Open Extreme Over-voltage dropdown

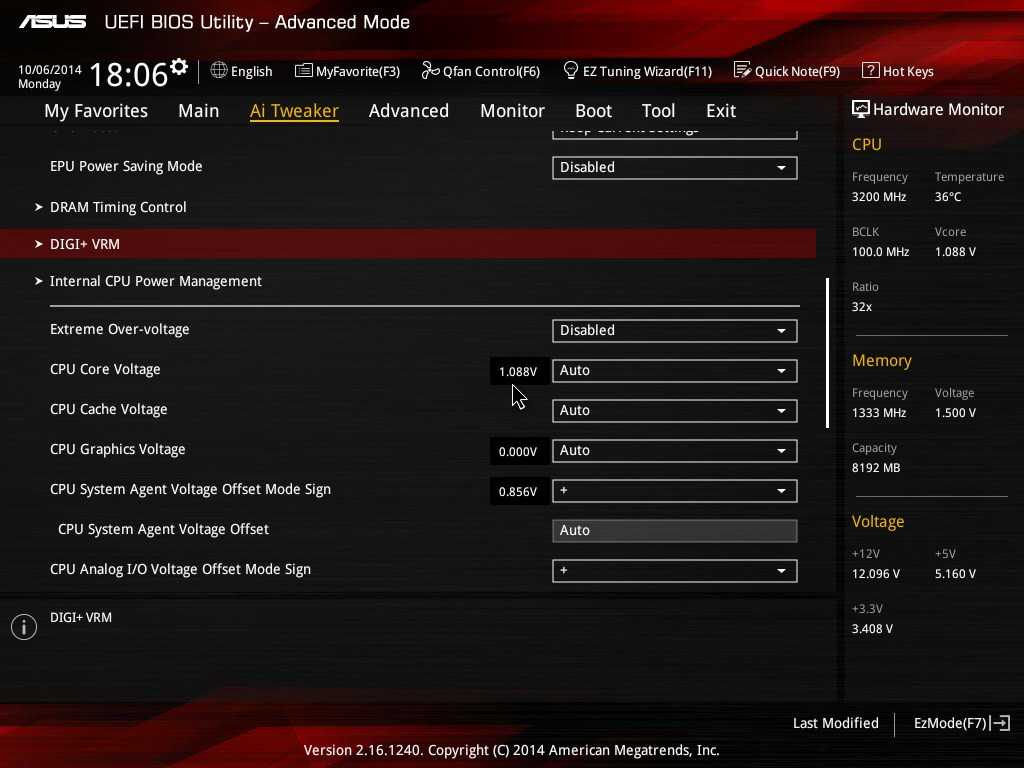tap(674, 331)
